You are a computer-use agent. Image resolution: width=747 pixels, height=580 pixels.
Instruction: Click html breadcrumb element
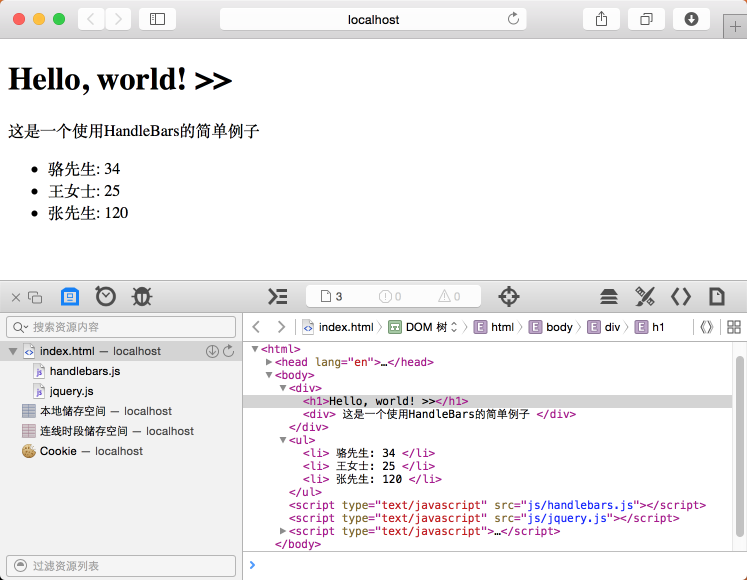coord(494,327)
